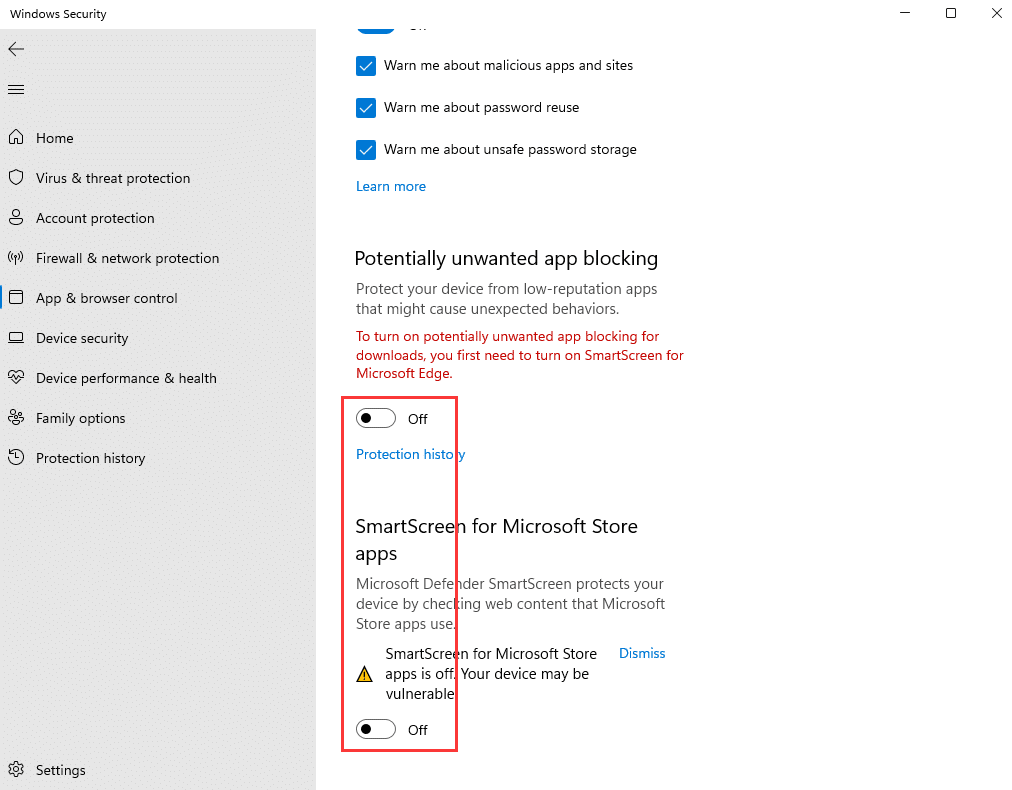Click the Account protection person icon
The image size is (1012, 790).
(16, 218)
